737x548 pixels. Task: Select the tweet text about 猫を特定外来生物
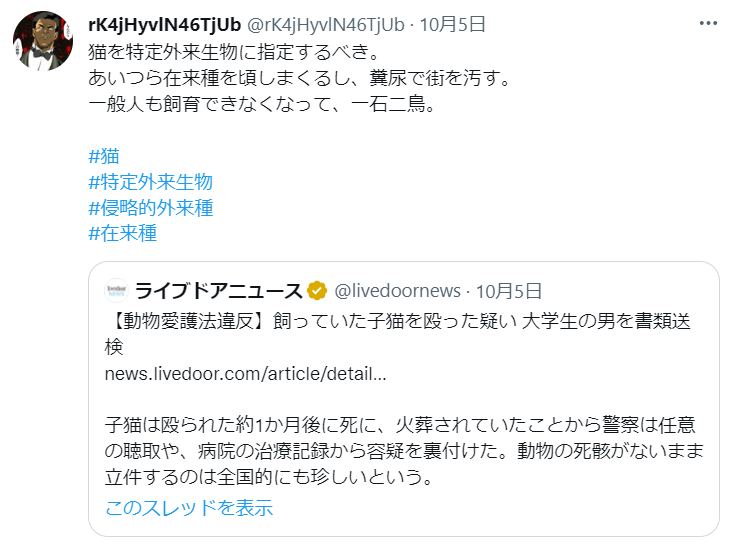[x=234, y=52]
